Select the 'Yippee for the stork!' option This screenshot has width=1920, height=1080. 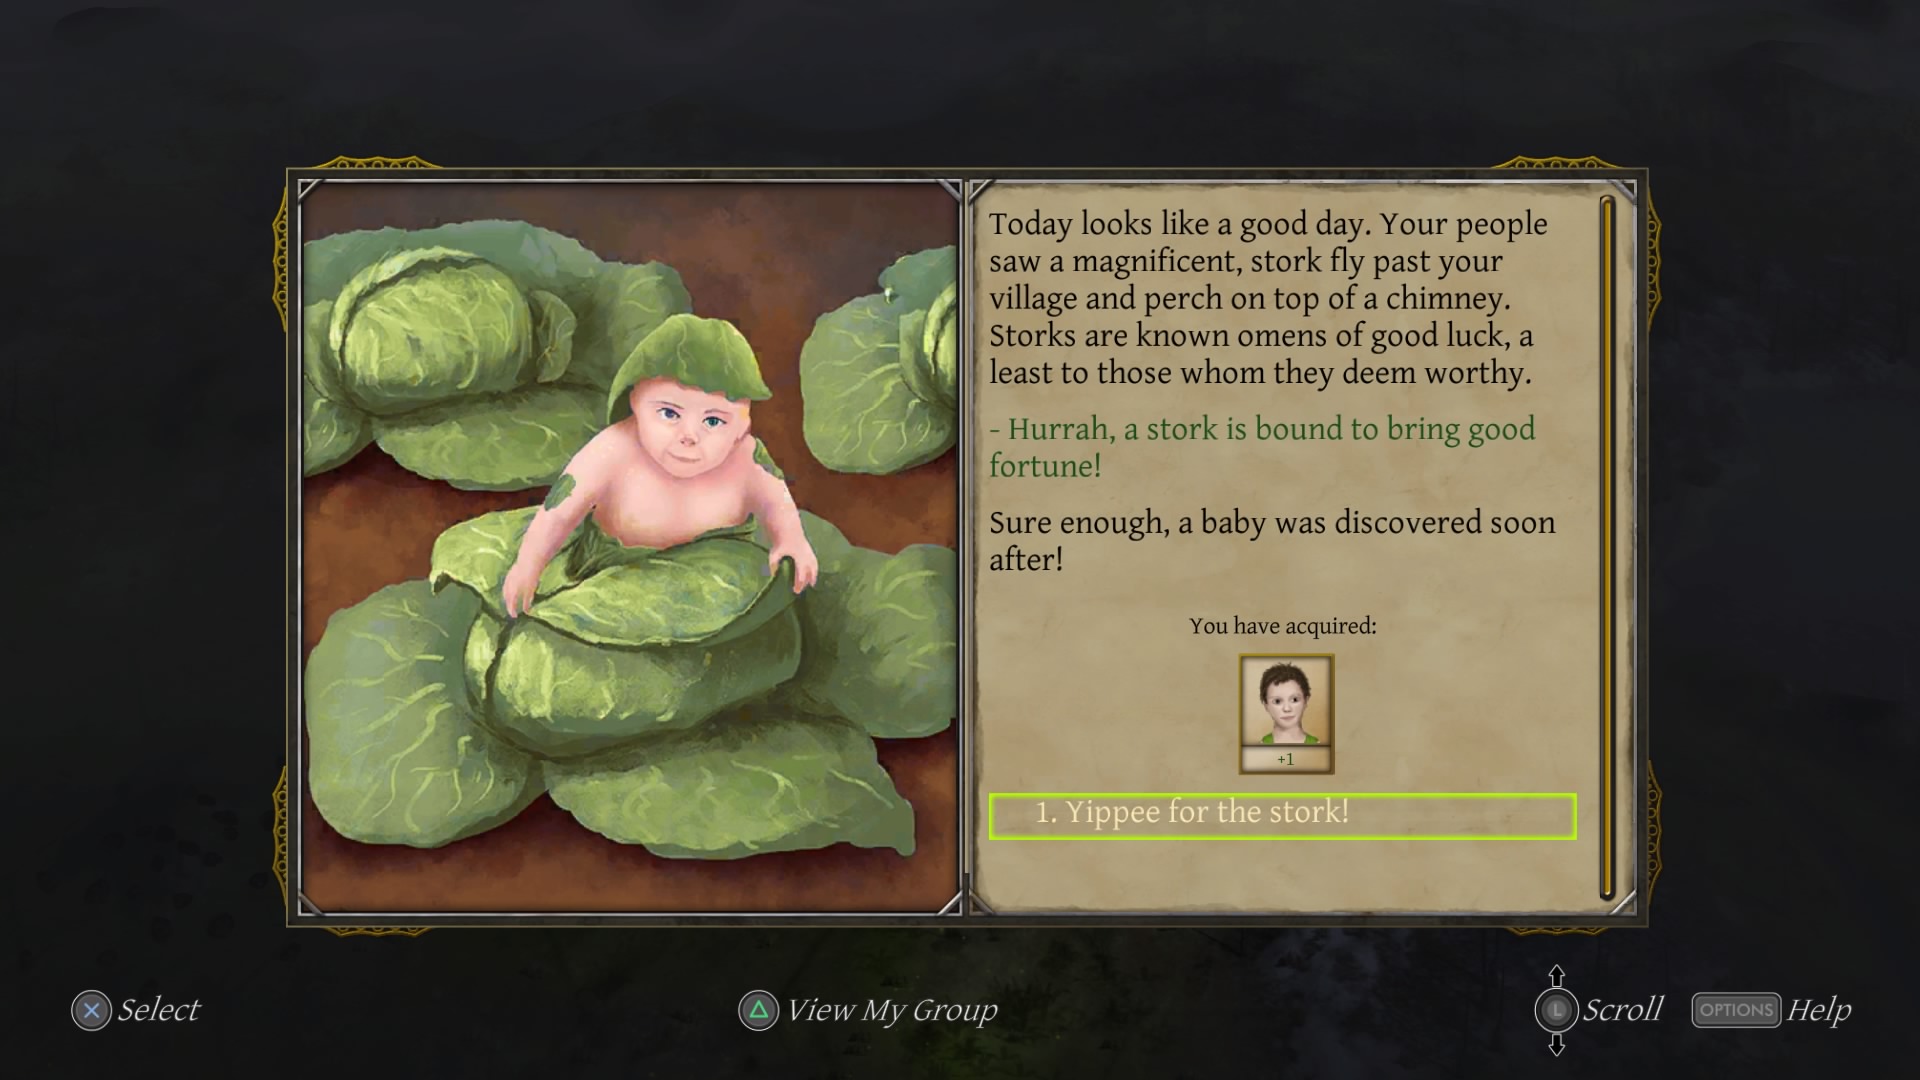pos(1282,816)
